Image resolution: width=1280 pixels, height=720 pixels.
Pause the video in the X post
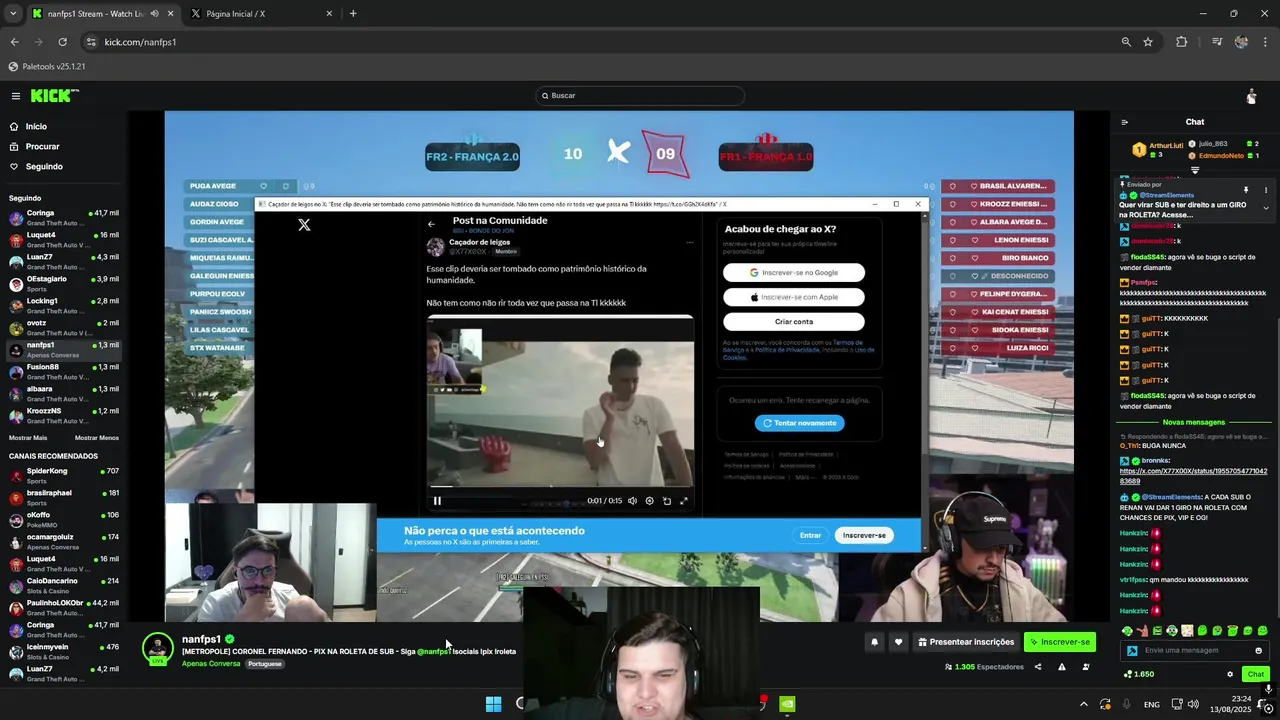click(x=437, y=501)
